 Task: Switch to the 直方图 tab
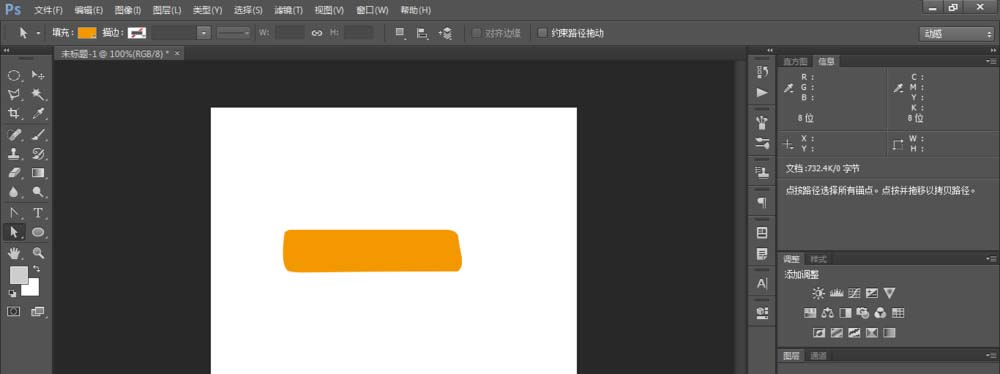coord(795,61)
